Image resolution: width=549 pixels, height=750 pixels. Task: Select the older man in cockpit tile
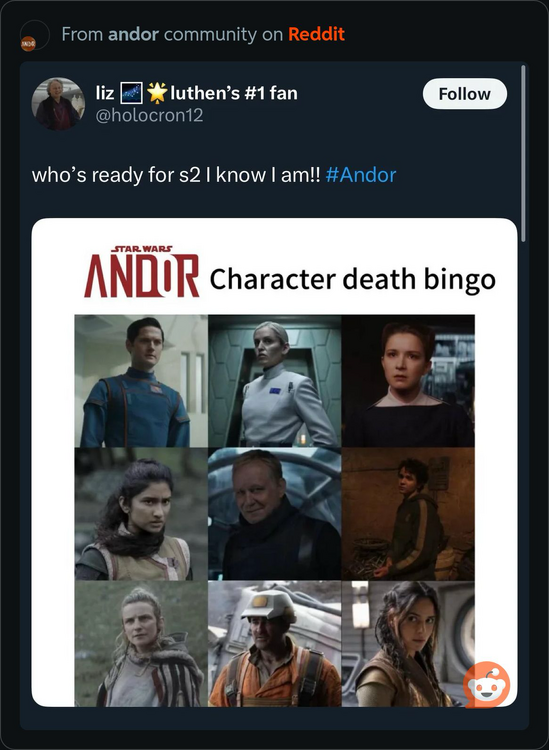[x=274, y=514]
